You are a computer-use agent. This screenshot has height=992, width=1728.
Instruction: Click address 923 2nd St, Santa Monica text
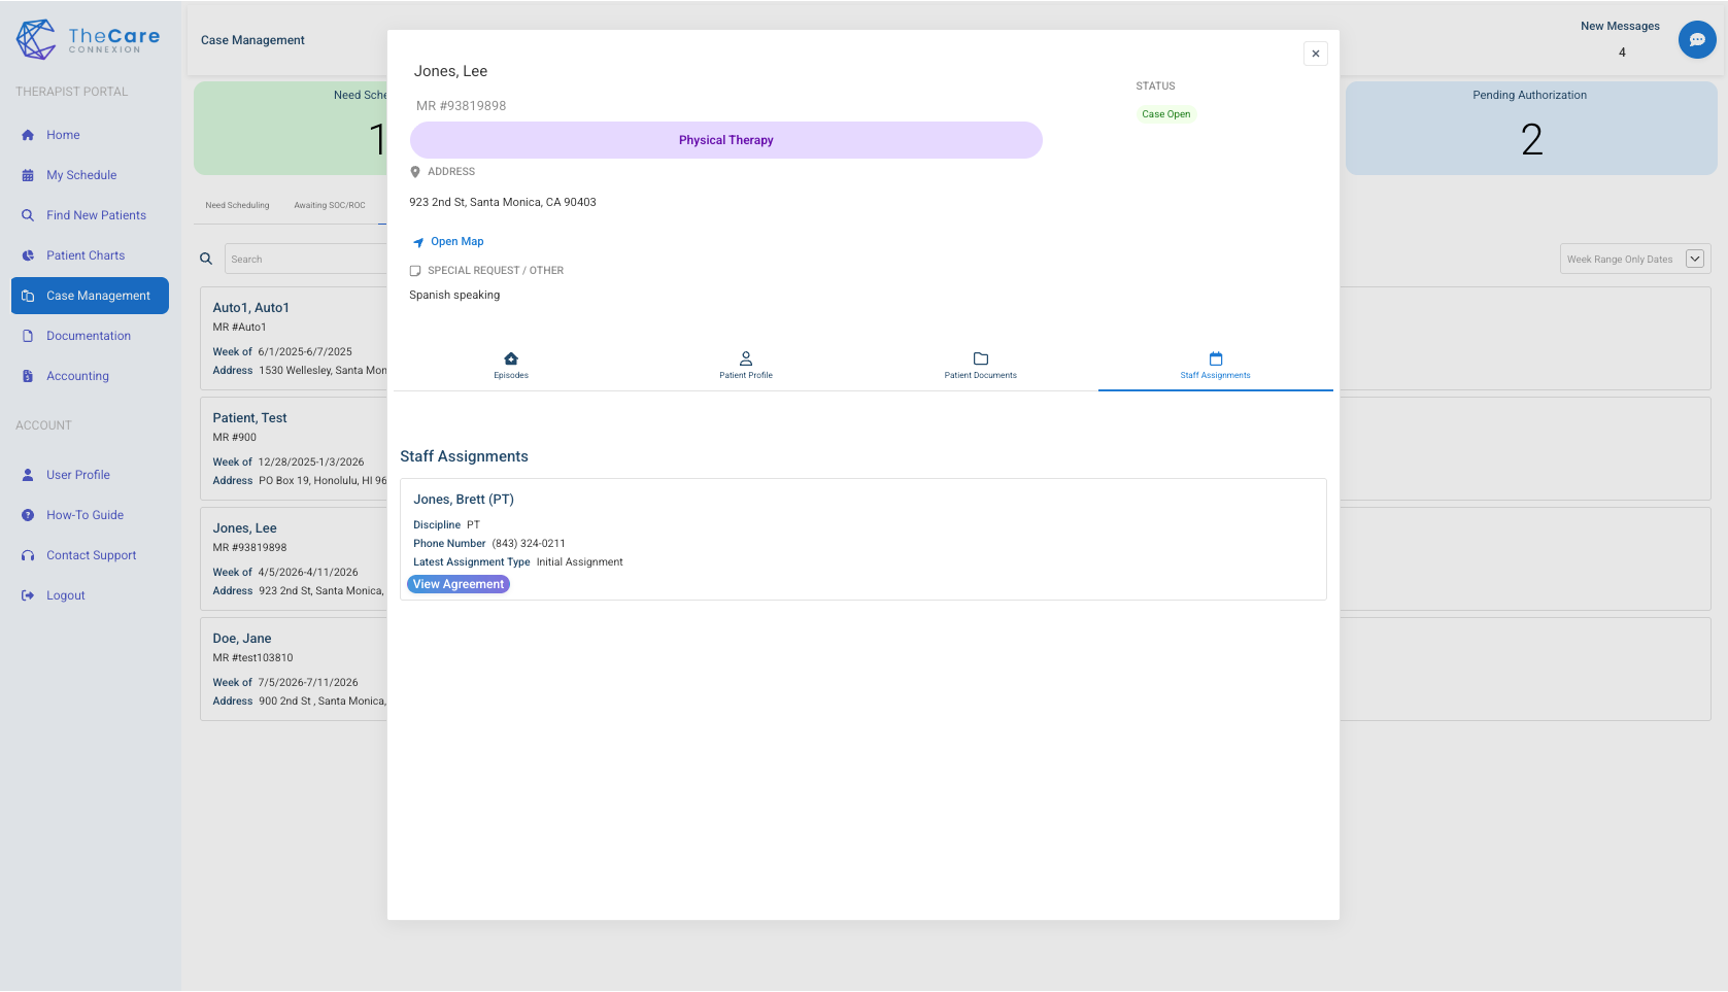click(503, 202)
